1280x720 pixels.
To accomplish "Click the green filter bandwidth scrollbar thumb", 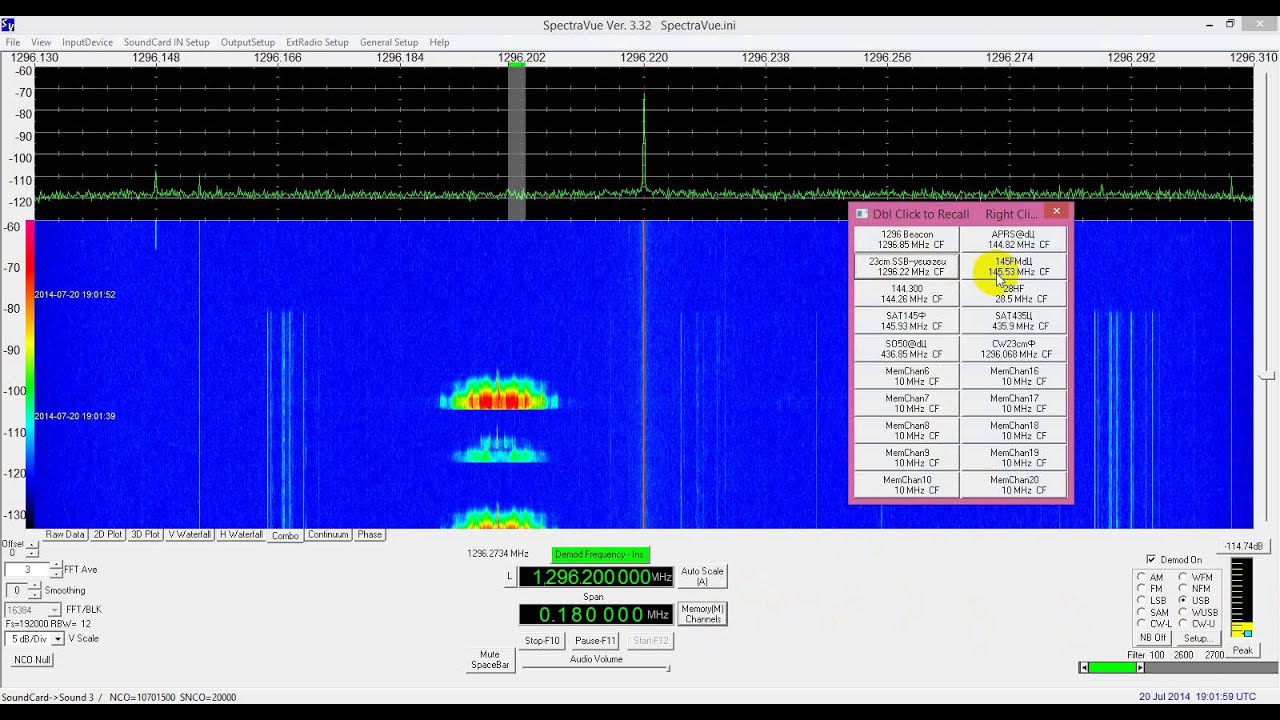I will point(1112,668).
